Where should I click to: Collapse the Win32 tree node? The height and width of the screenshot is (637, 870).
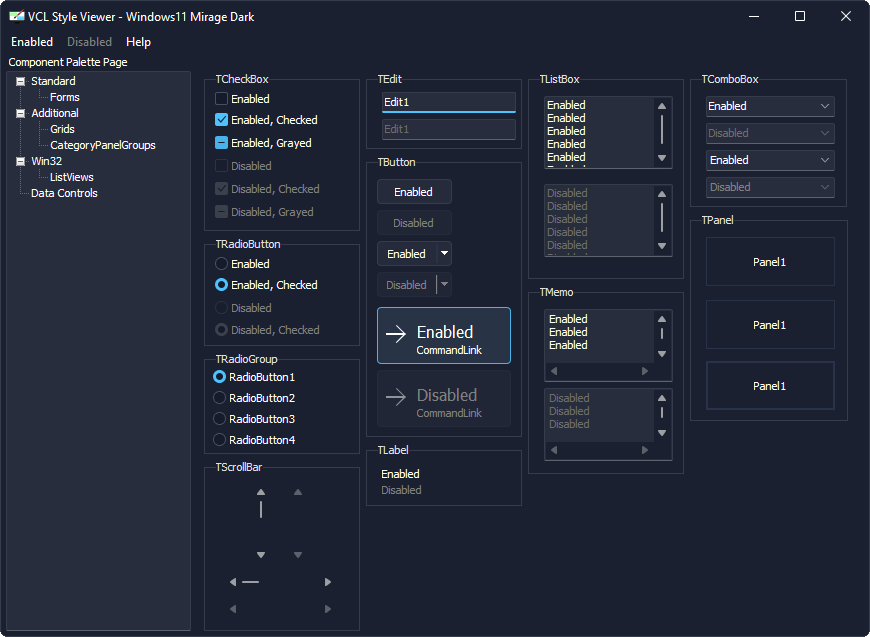pos(21,161)
